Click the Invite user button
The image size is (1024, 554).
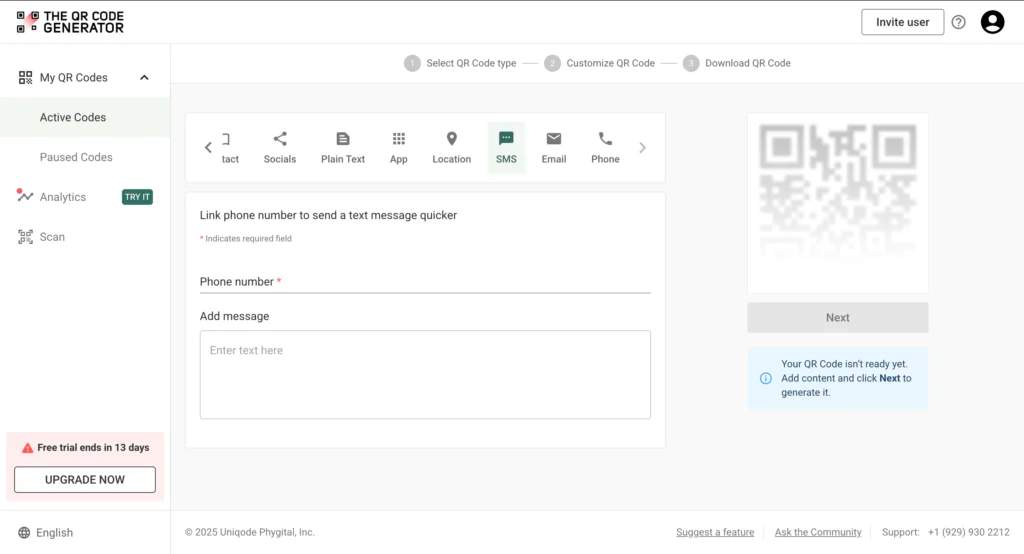[x=903, y=22]
